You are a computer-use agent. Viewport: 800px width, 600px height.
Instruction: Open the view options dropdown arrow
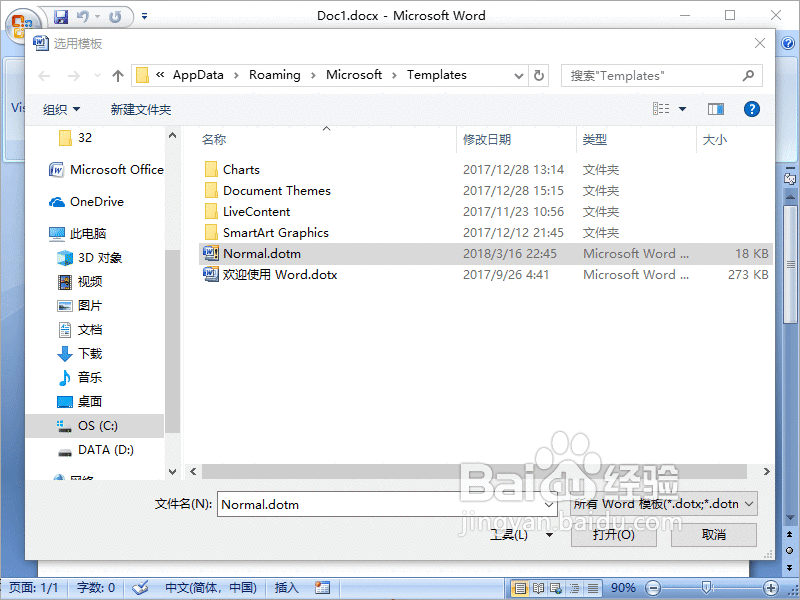click(682, 109)
